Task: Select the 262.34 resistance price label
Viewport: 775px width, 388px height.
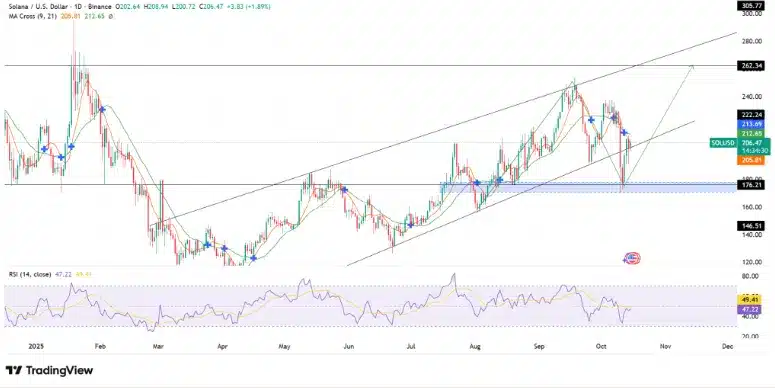Action: (750, 65)
